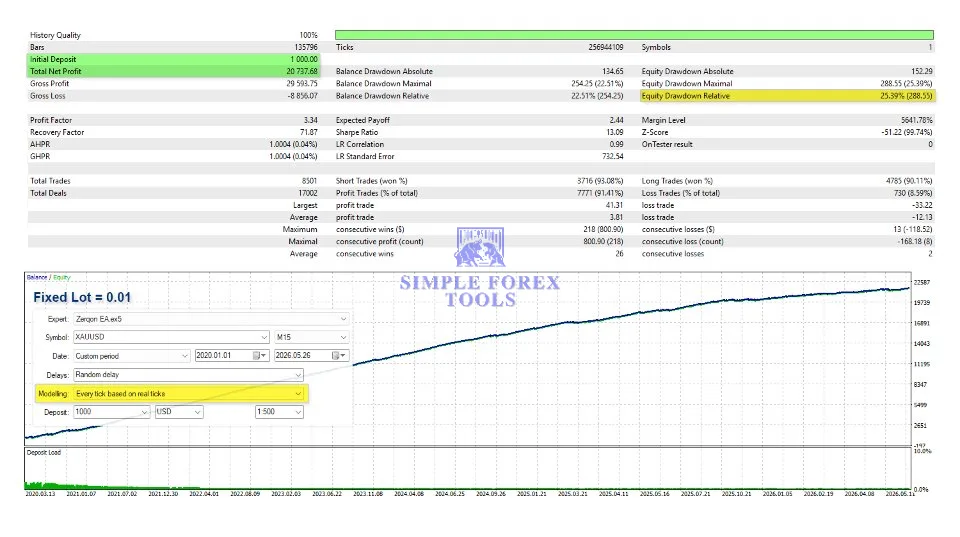Image resolution: width=960 pixels, height=537 pixels.
Task: Select Long Trades value 4785 (90.11%)
Action: 909,181
